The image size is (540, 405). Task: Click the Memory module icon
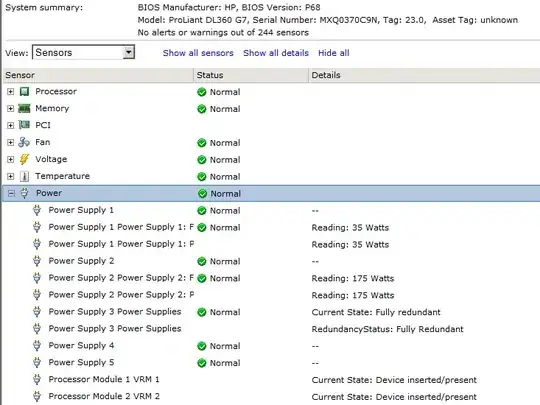24,108
